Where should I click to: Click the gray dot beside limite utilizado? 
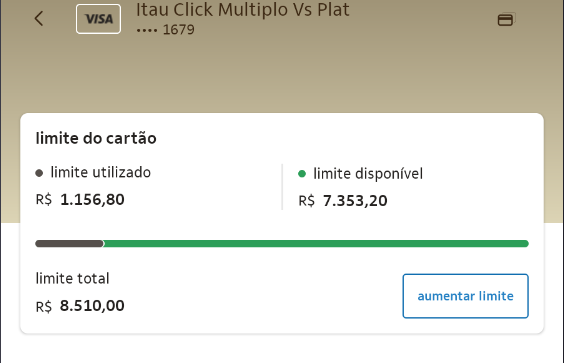39,173
